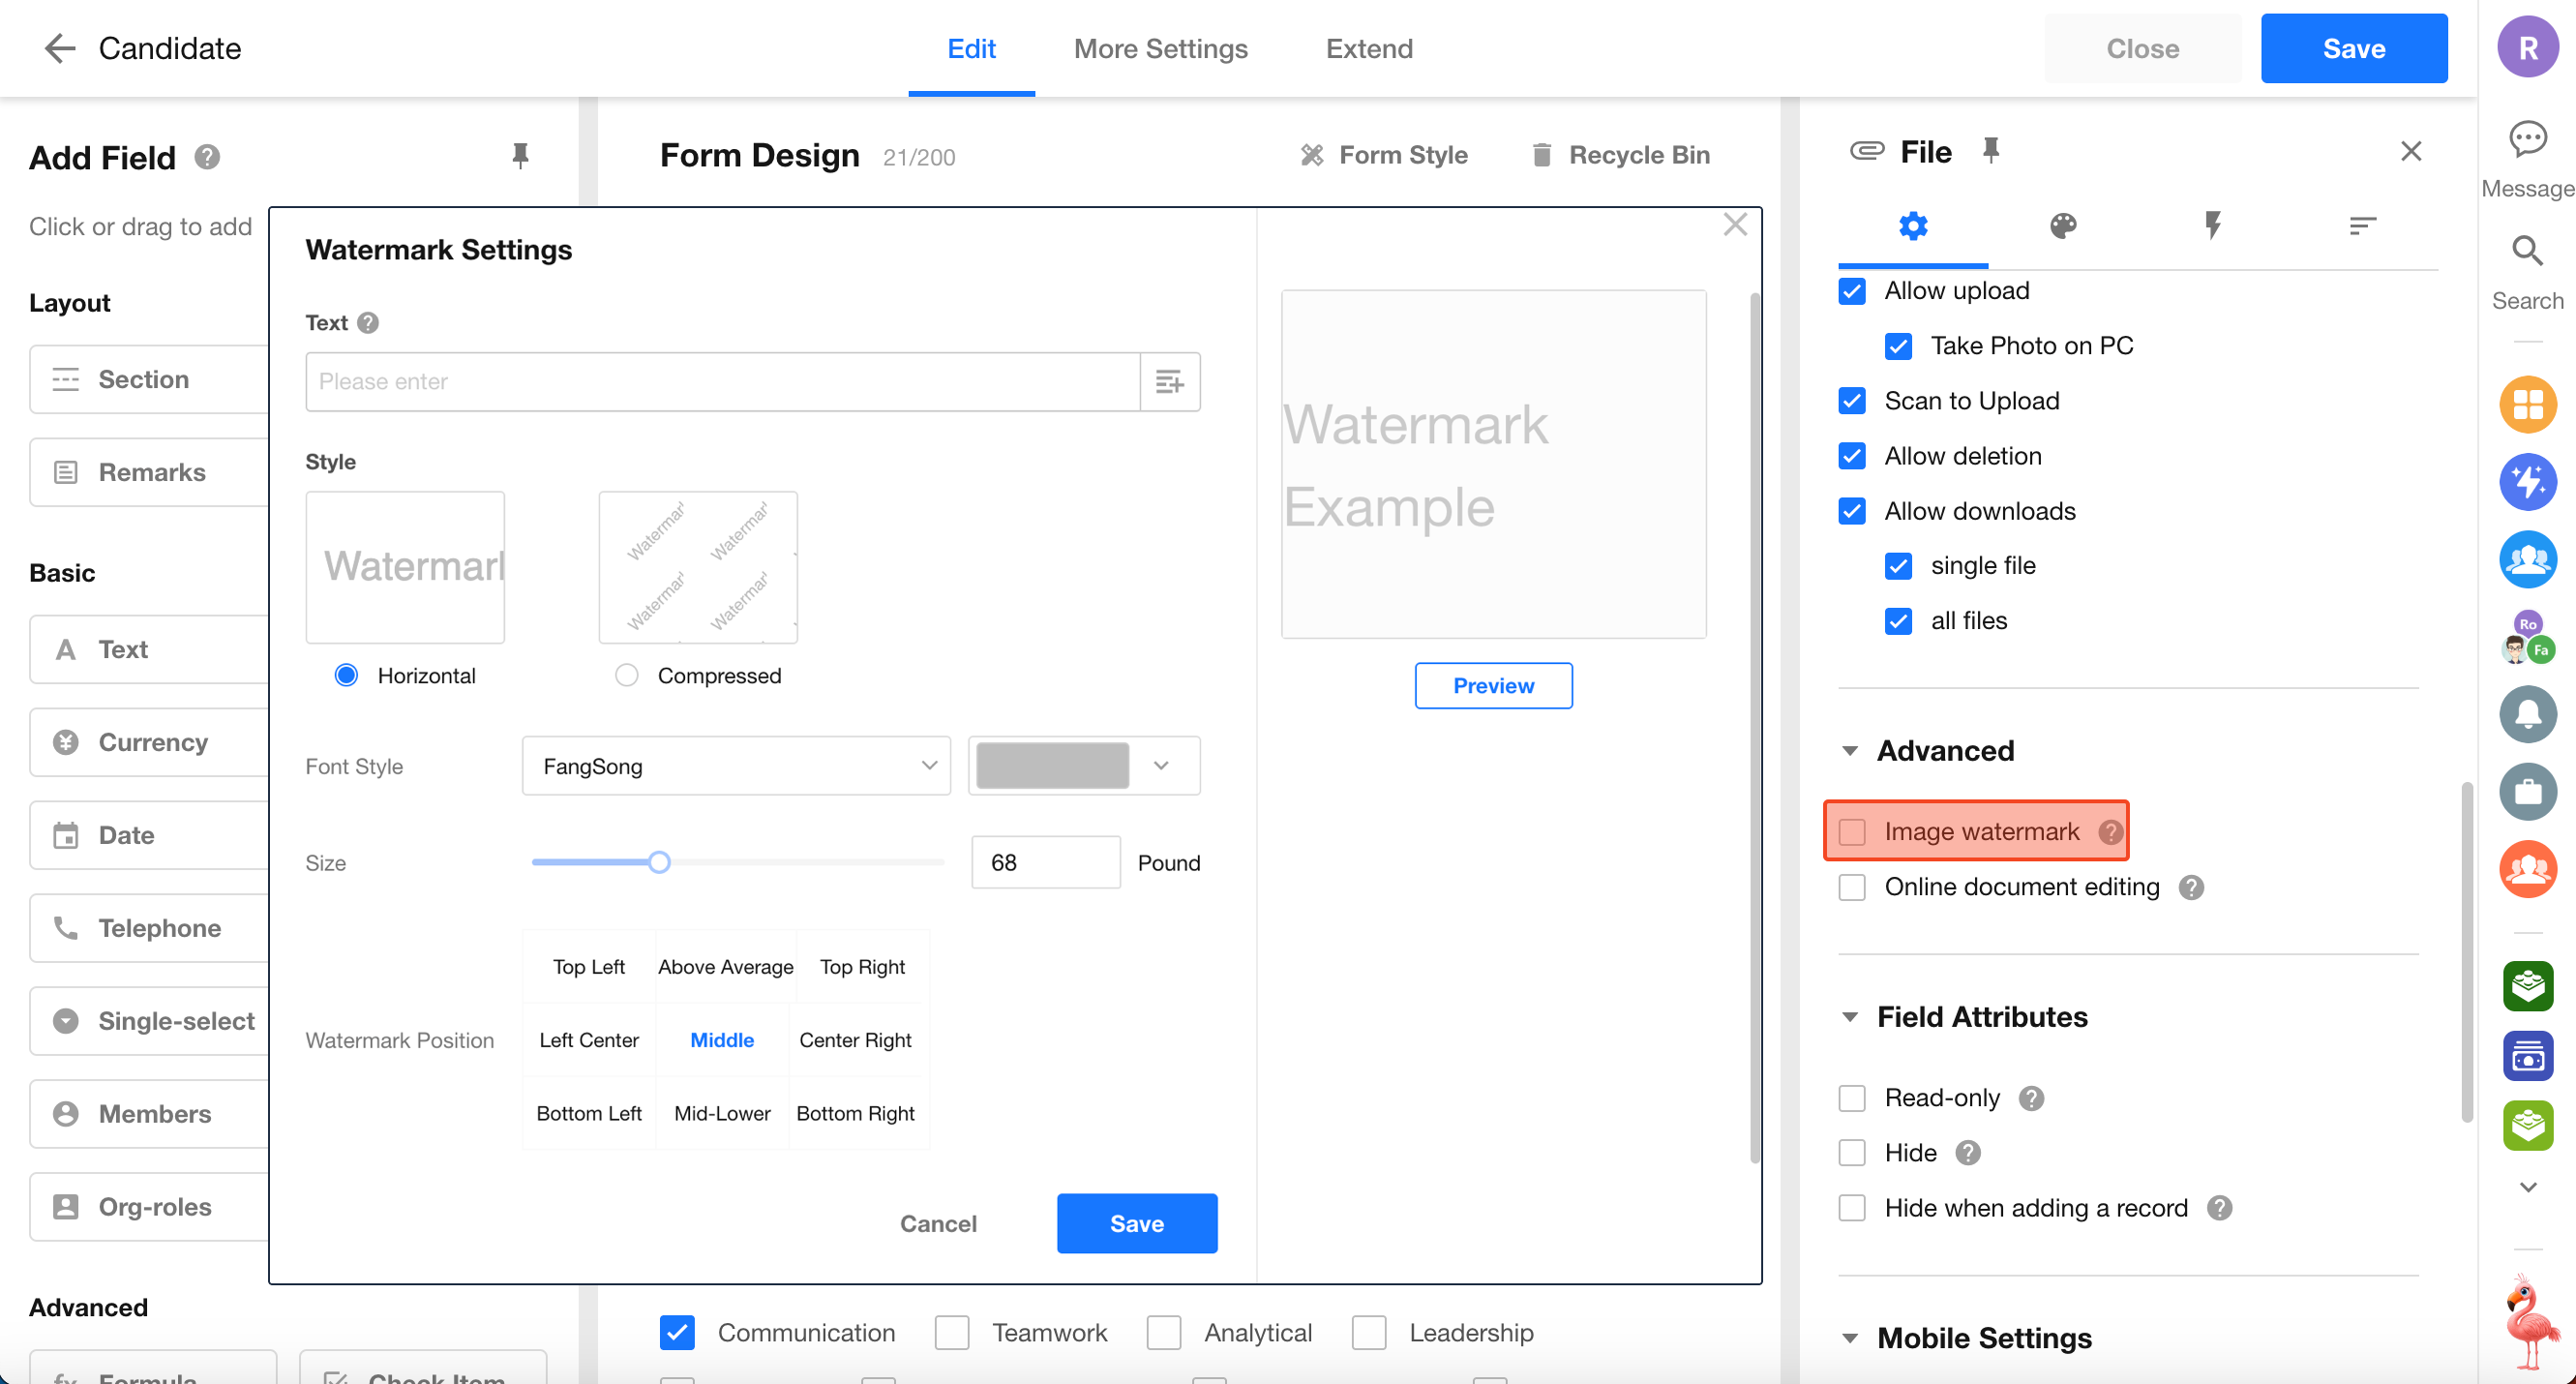Switch to the Extend tab

click(1368, 48)
